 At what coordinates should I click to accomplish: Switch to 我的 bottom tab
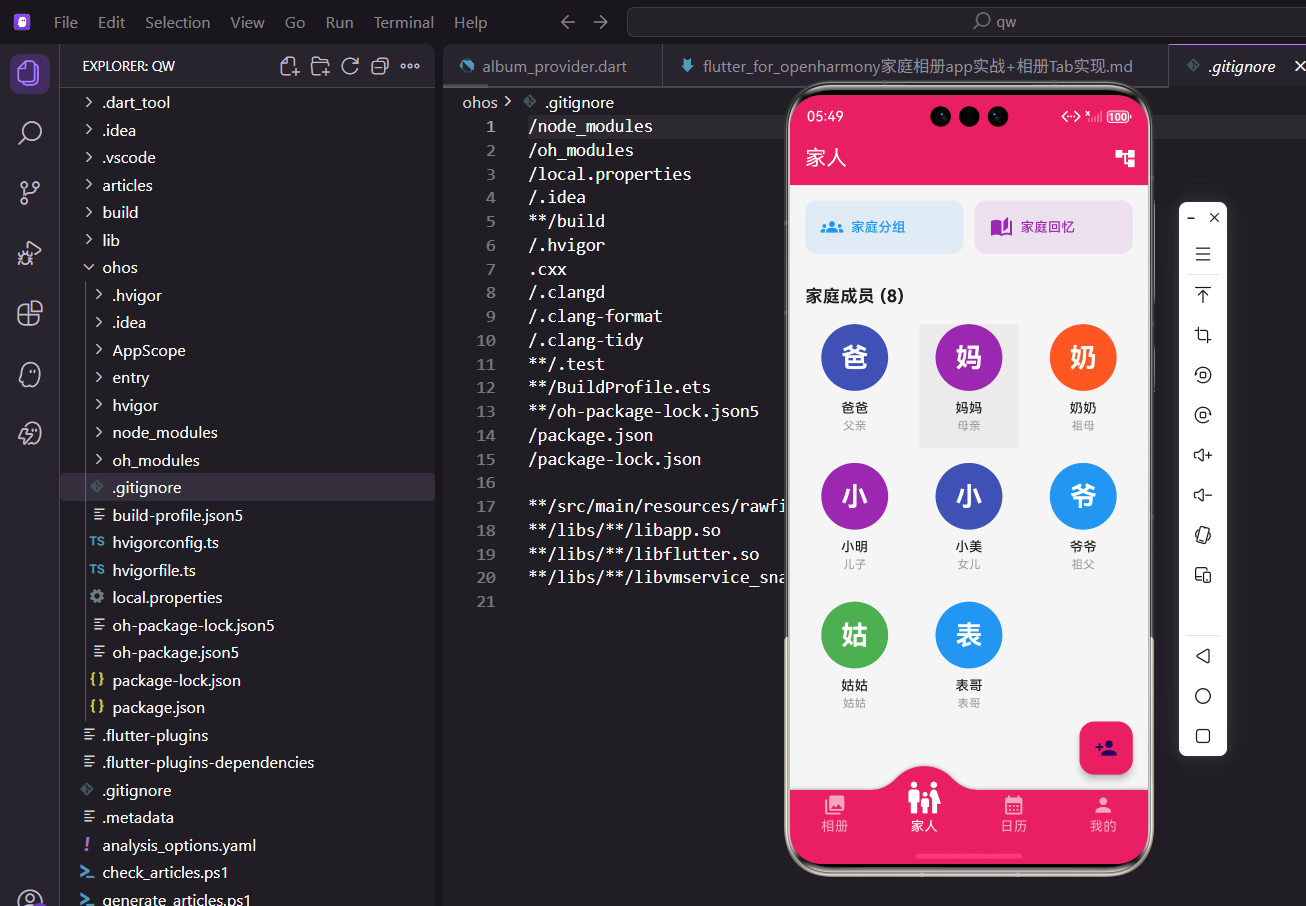1103,814
